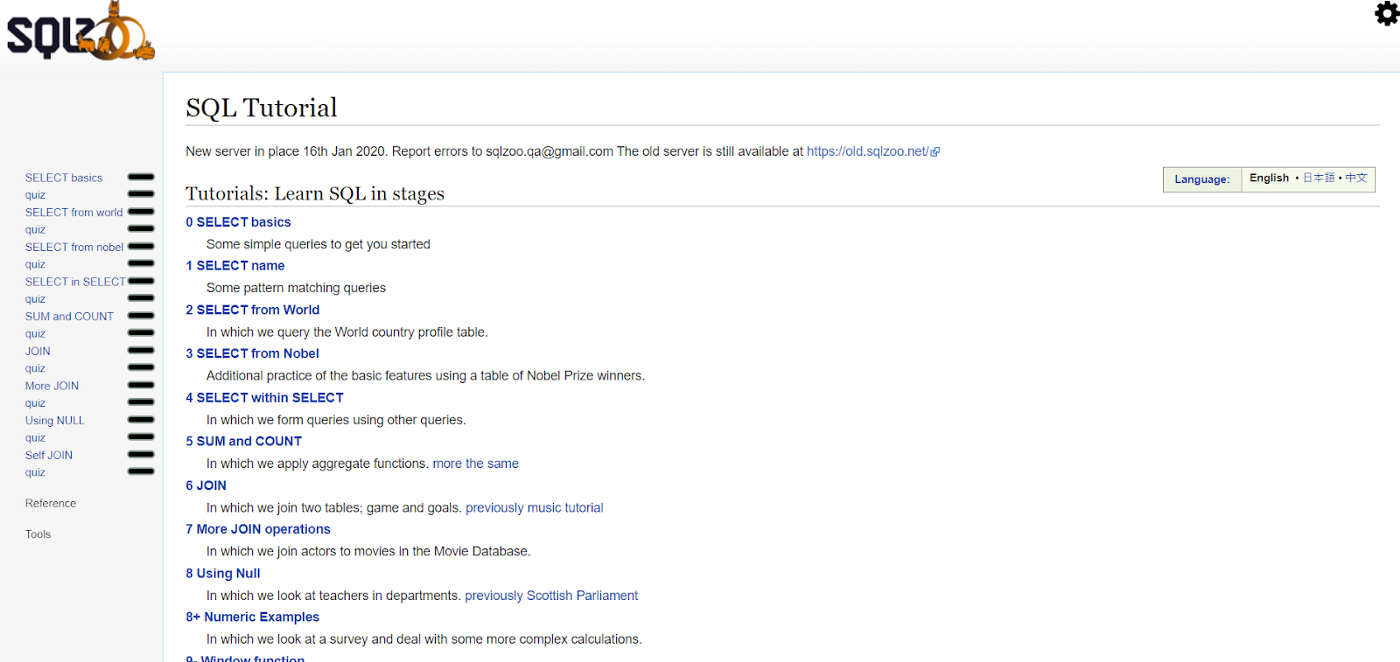Screen dimensions: 1400x662
Task: Click text about World country profile table
Action: click(347, 332)
